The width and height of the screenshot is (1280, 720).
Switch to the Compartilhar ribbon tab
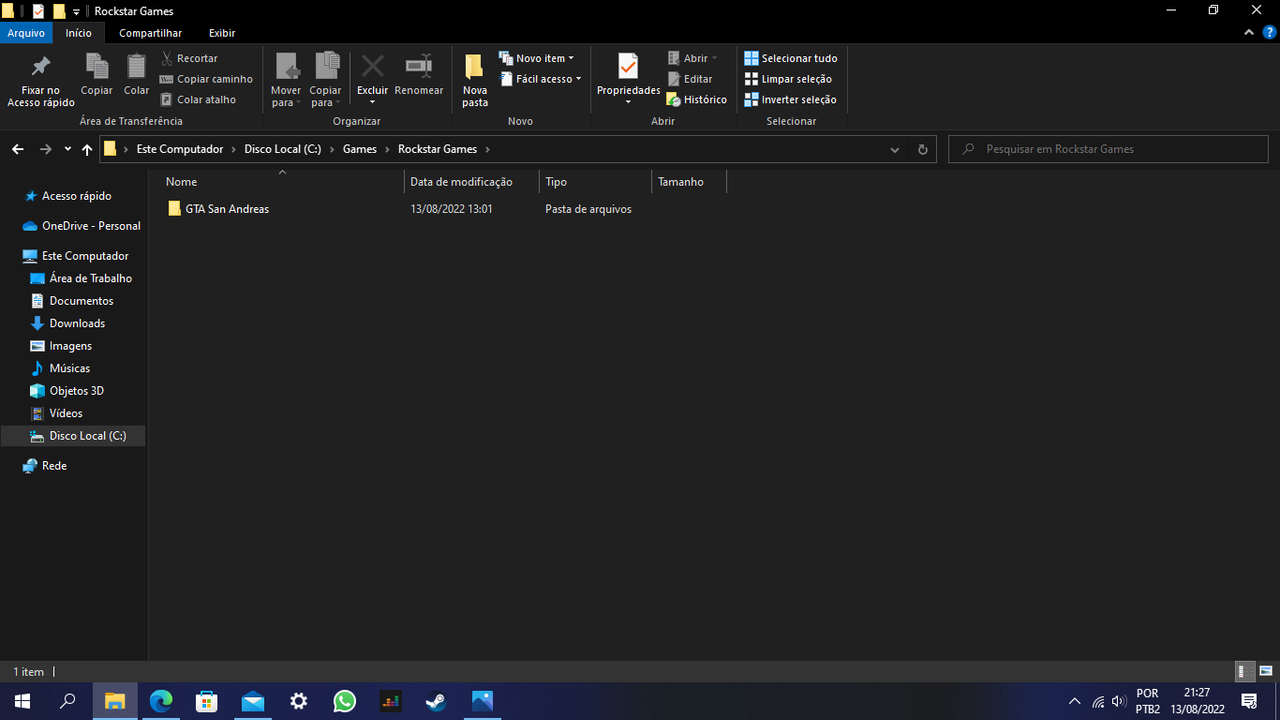150,33
